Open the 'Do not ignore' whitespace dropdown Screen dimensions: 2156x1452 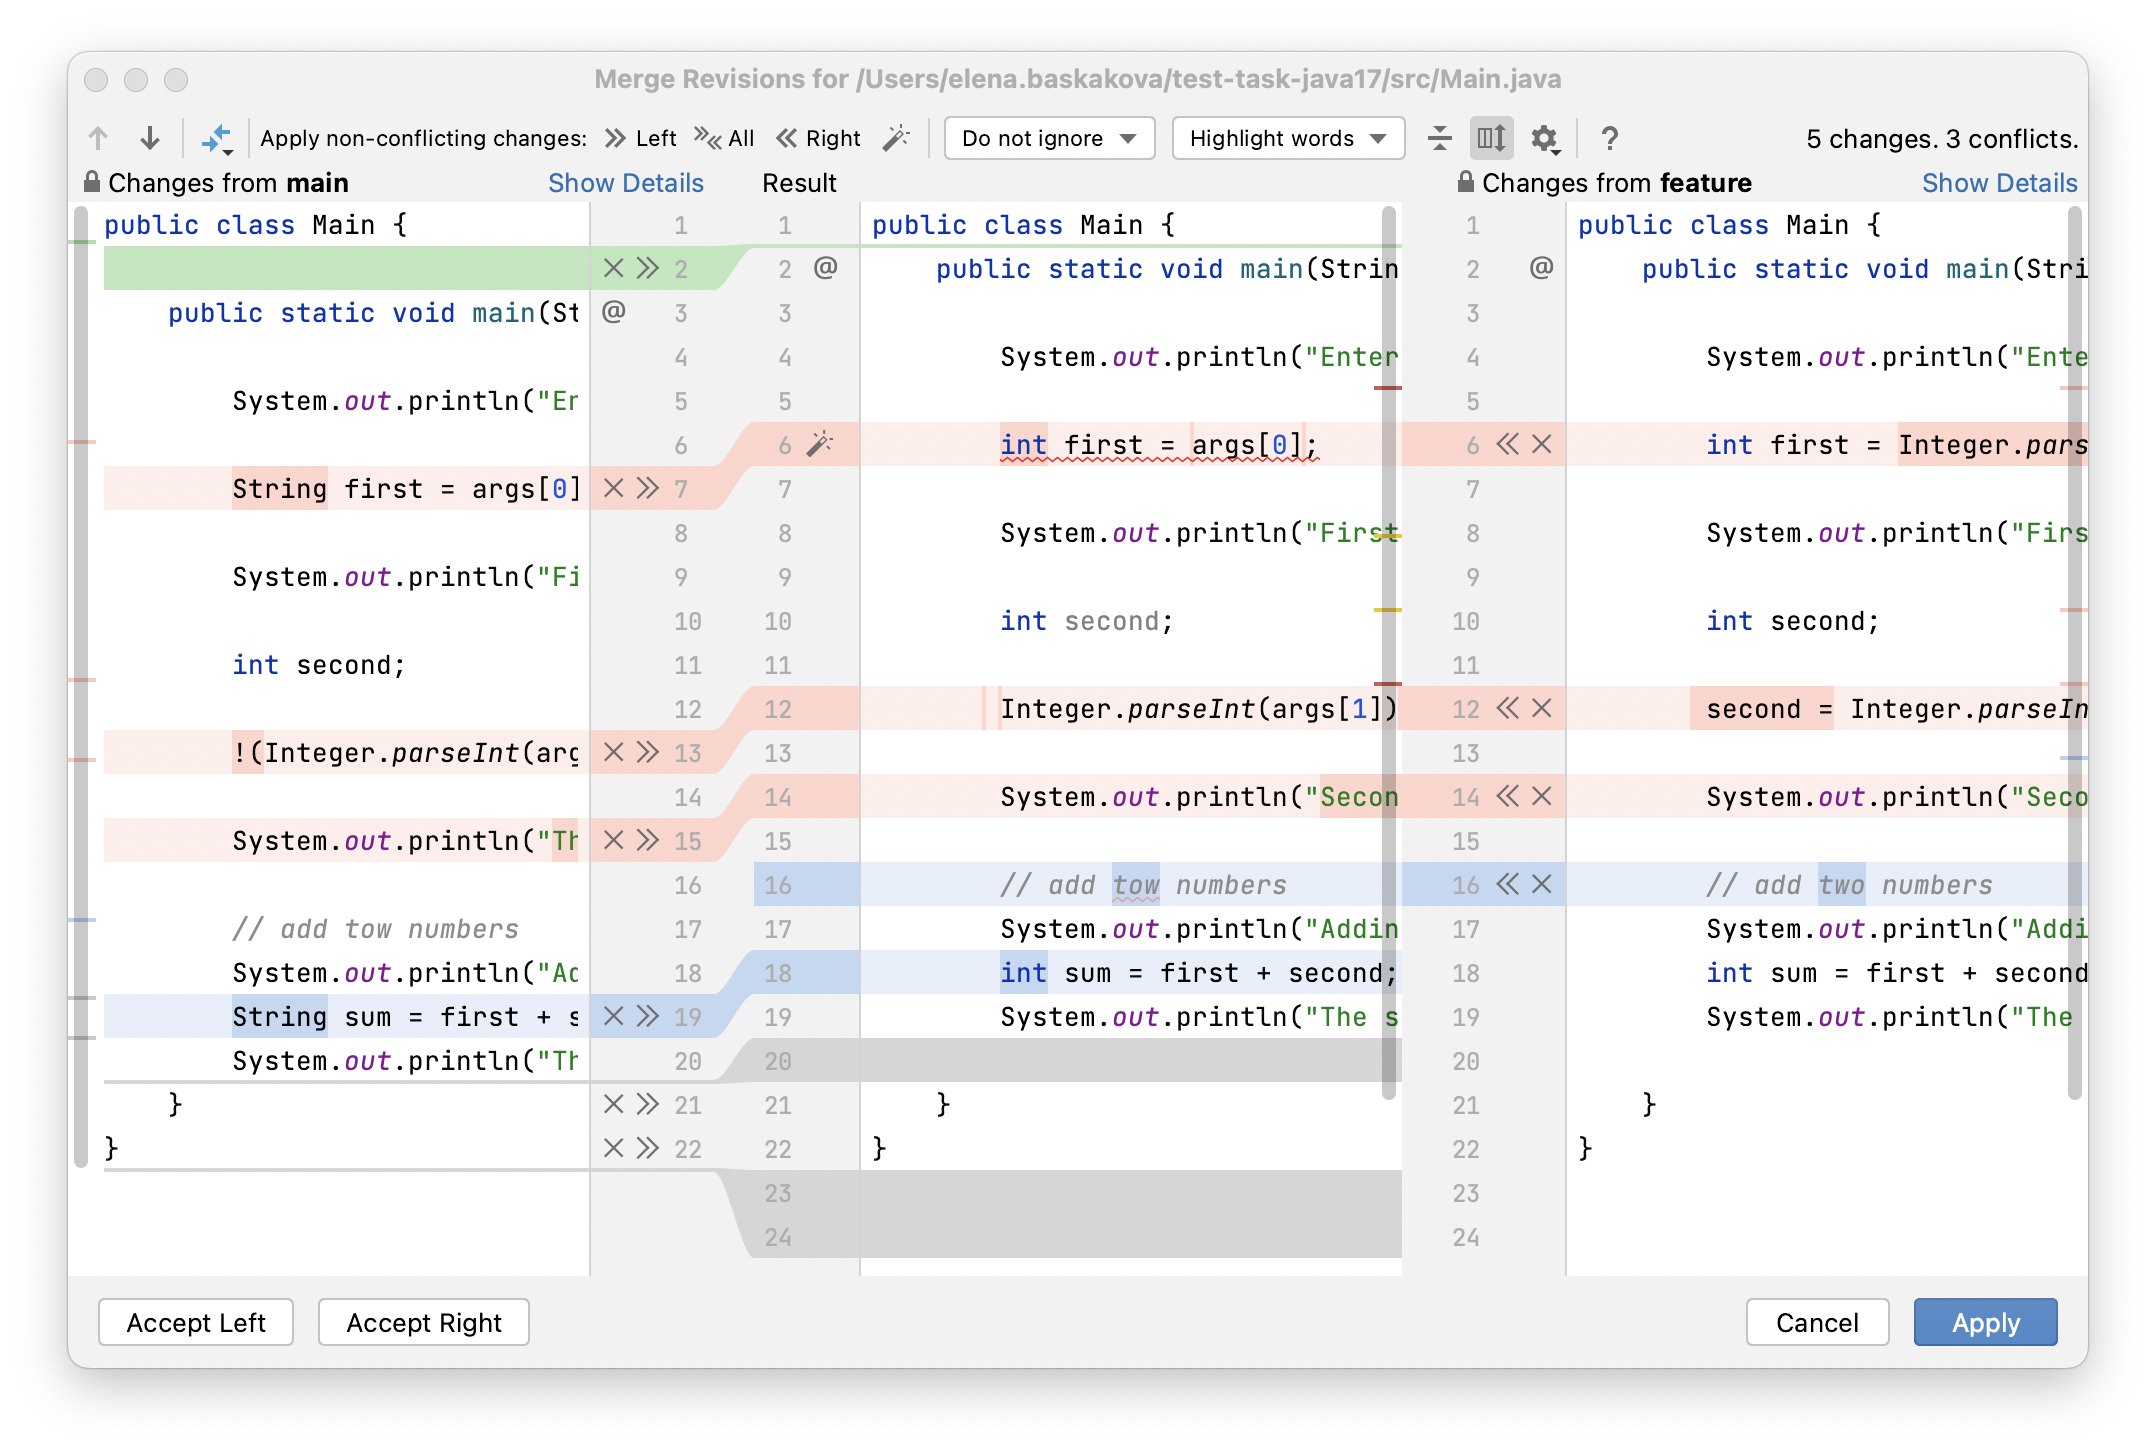1048,138
